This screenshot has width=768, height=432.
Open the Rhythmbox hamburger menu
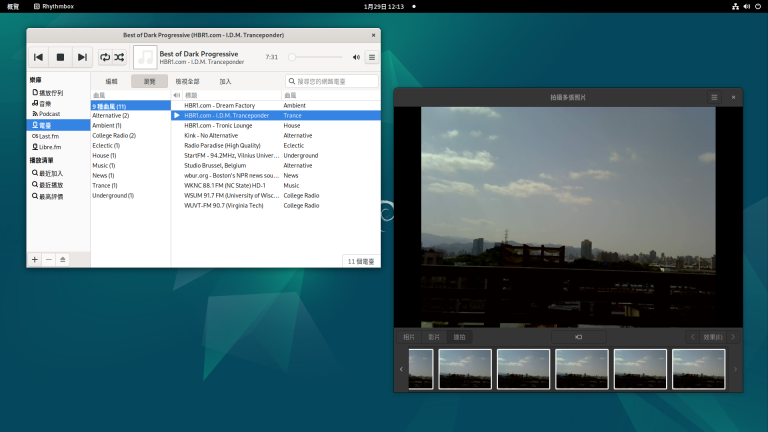pos(372,57)
